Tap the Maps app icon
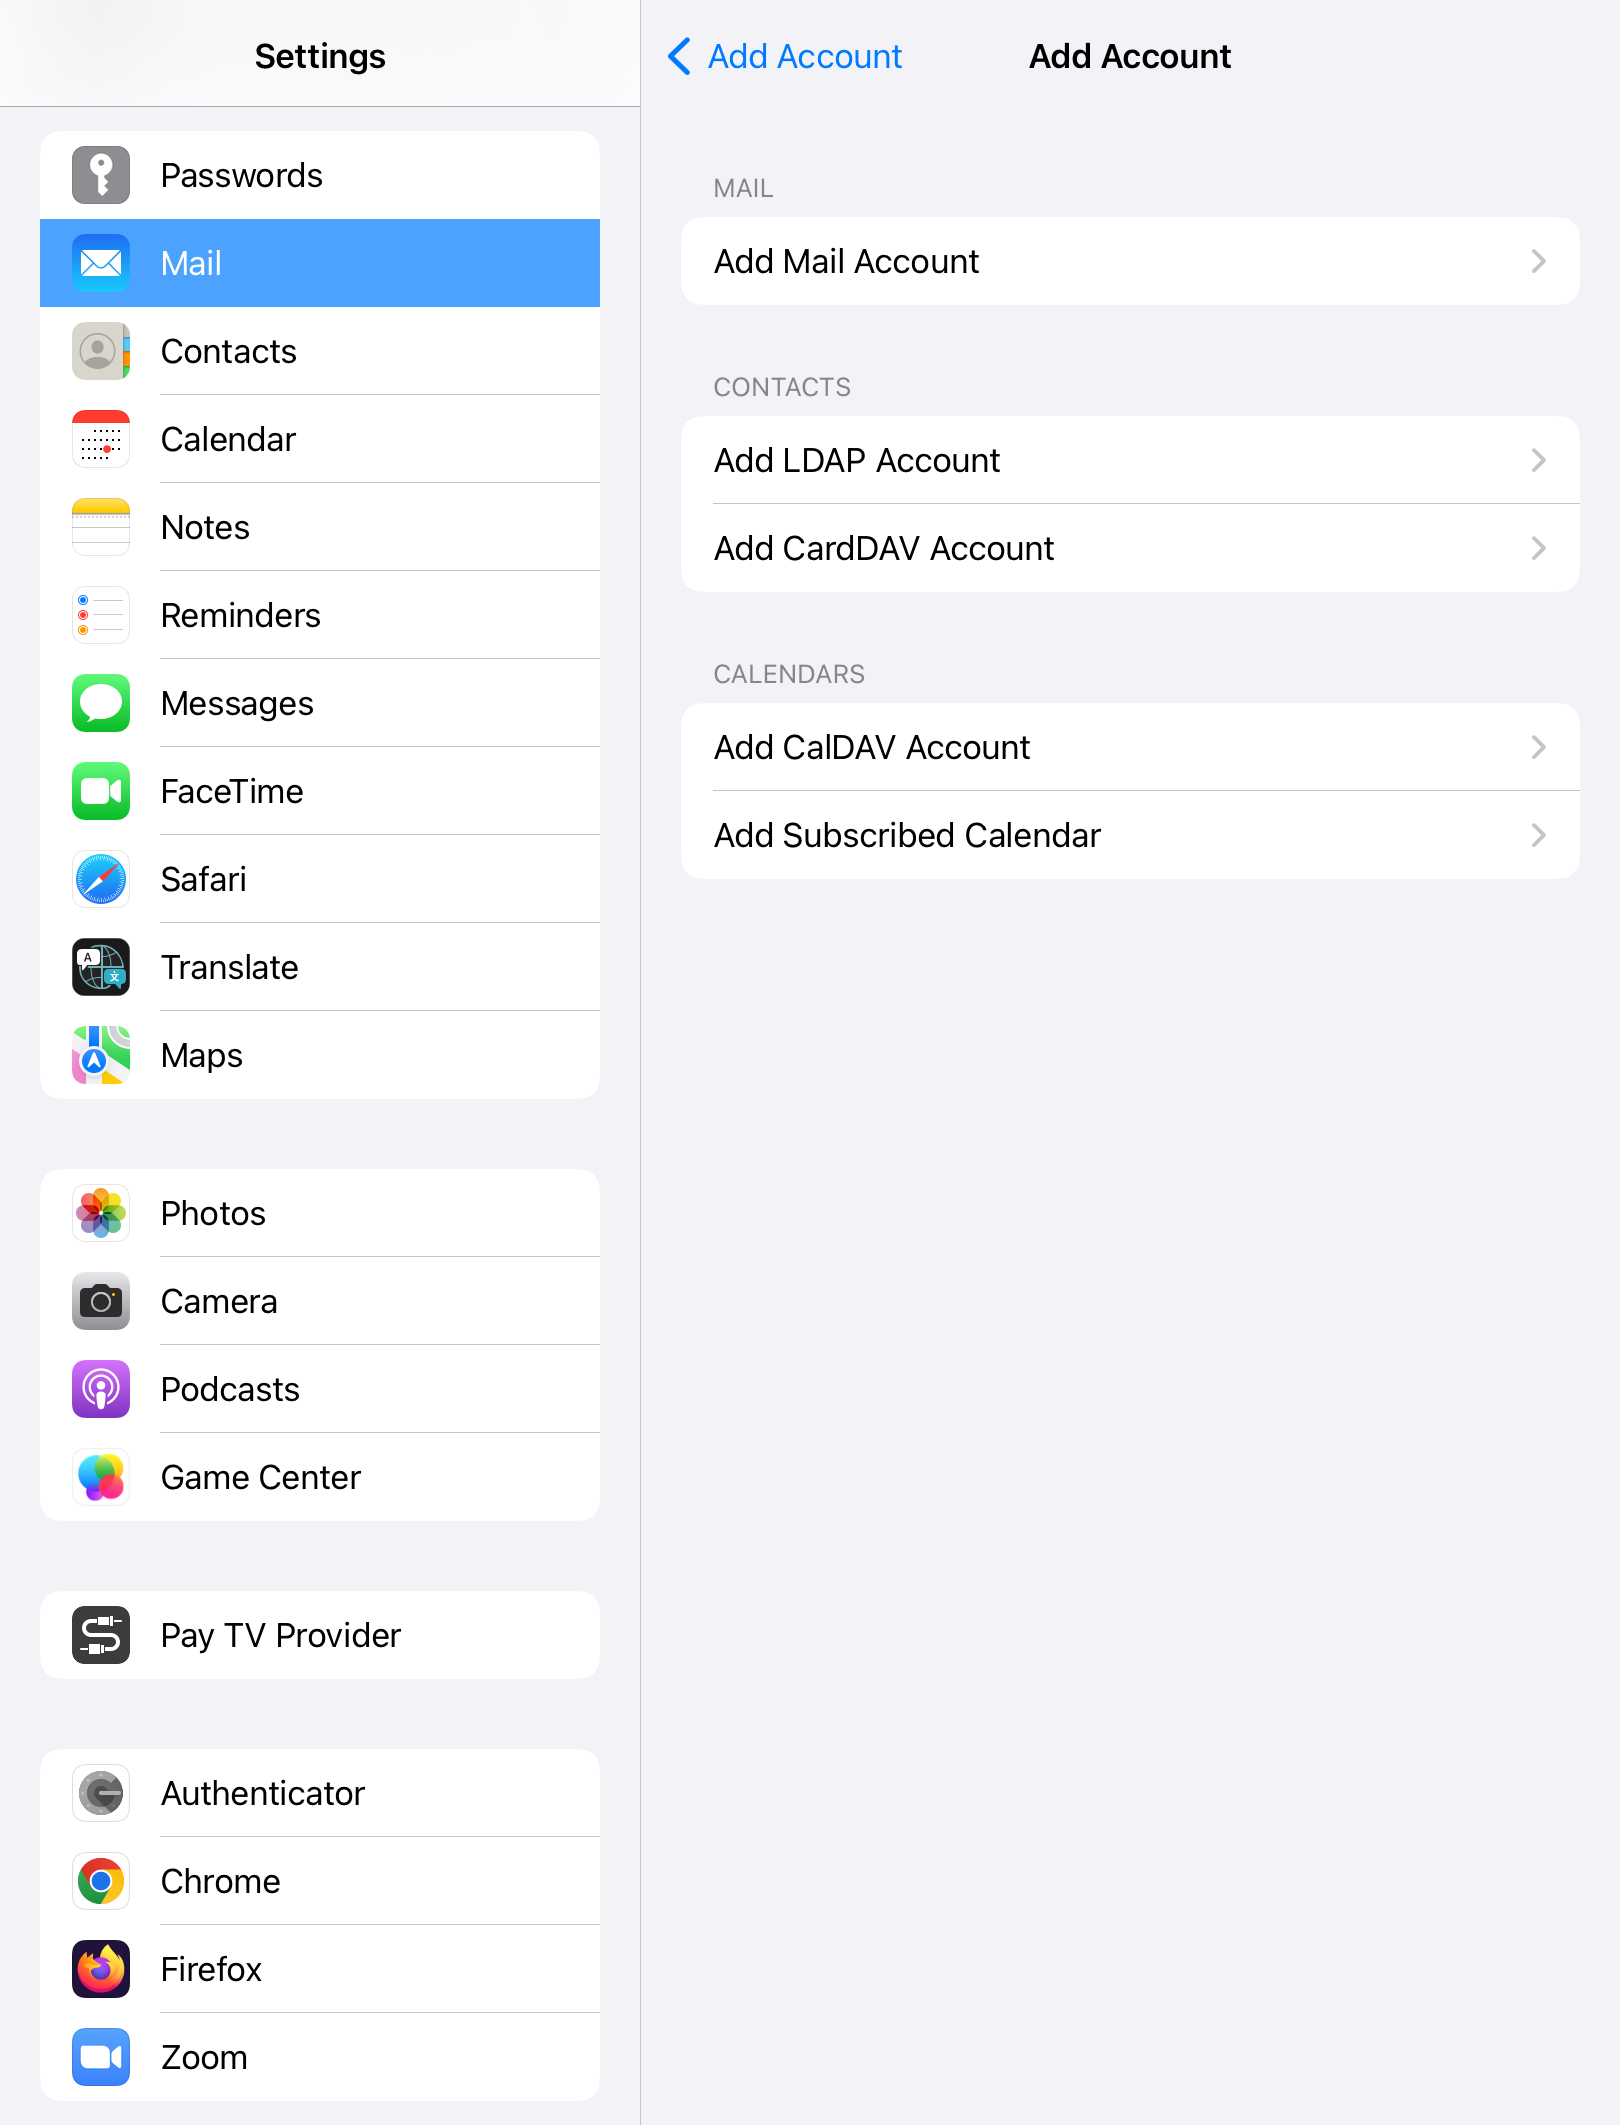 (x=101, y=1055)
